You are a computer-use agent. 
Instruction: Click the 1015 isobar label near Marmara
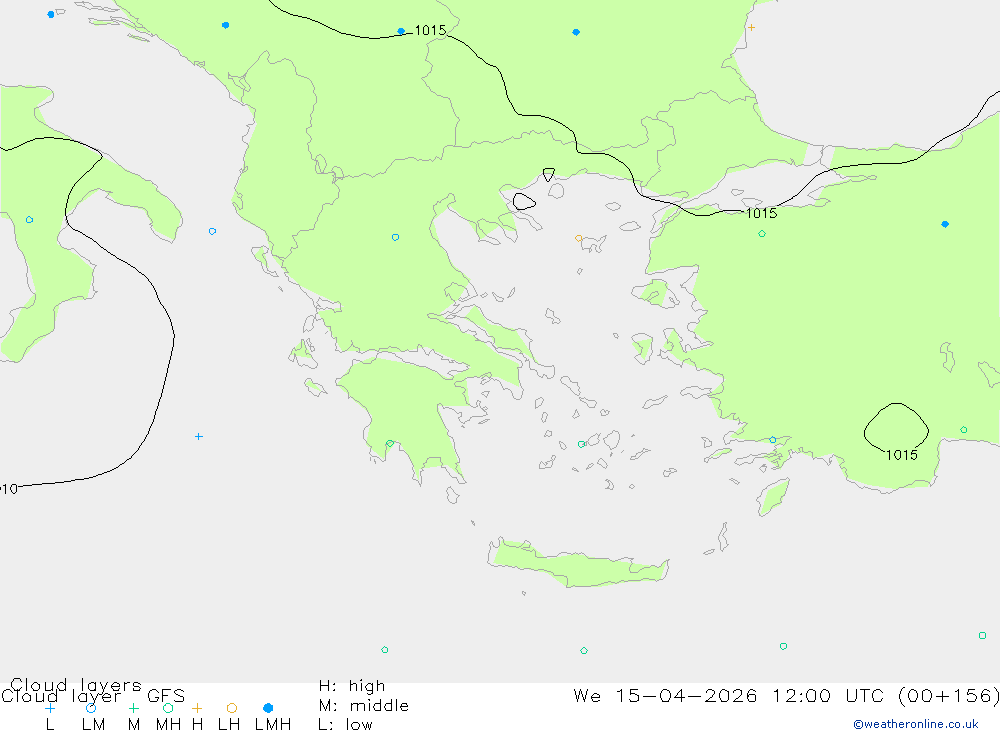point(761,213)
